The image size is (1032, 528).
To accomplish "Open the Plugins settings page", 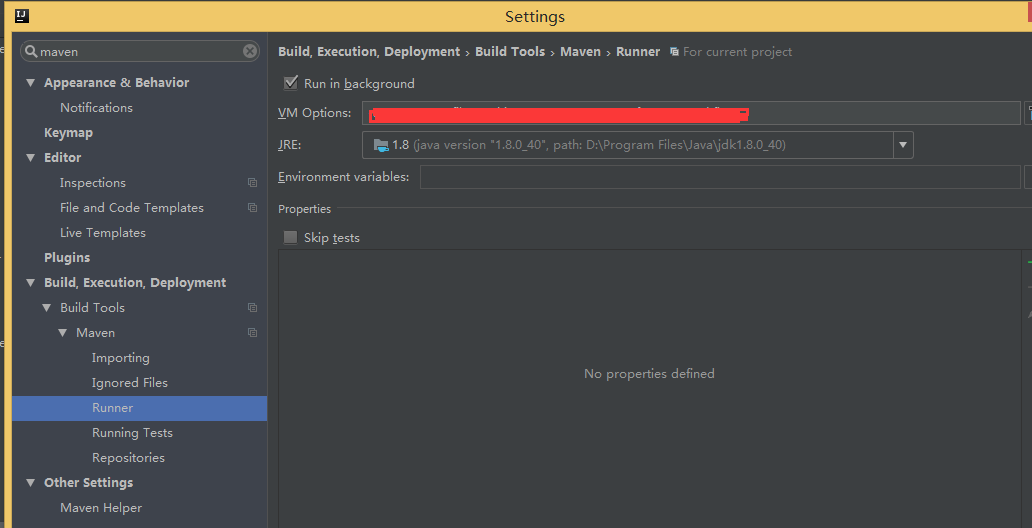I will (x=67, y=257).
